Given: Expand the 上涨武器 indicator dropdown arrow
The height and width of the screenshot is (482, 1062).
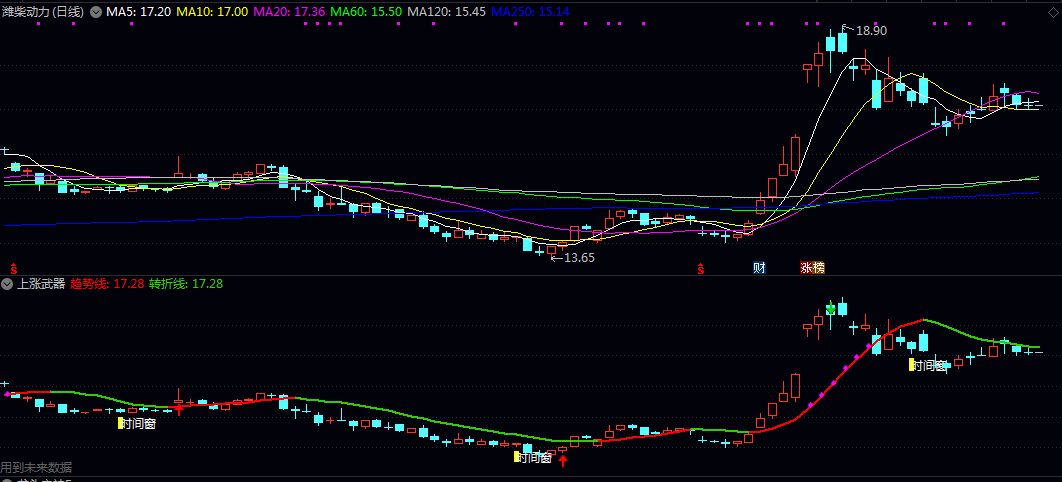Looking at the screenshot, I should 7,284.
